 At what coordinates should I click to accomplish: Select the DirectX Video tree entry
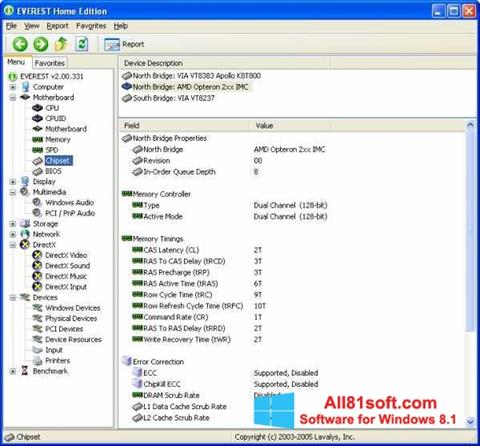66,255
